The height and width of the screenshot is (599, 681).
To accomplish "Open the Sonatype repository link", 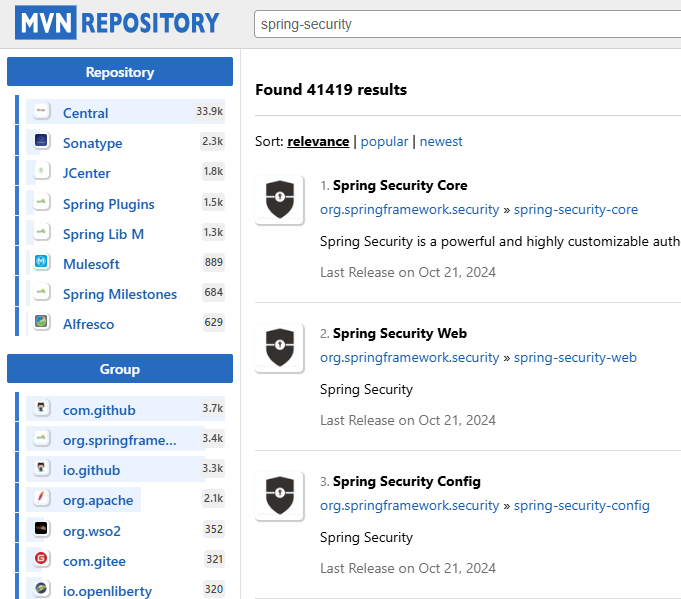I will coord(93,143).
